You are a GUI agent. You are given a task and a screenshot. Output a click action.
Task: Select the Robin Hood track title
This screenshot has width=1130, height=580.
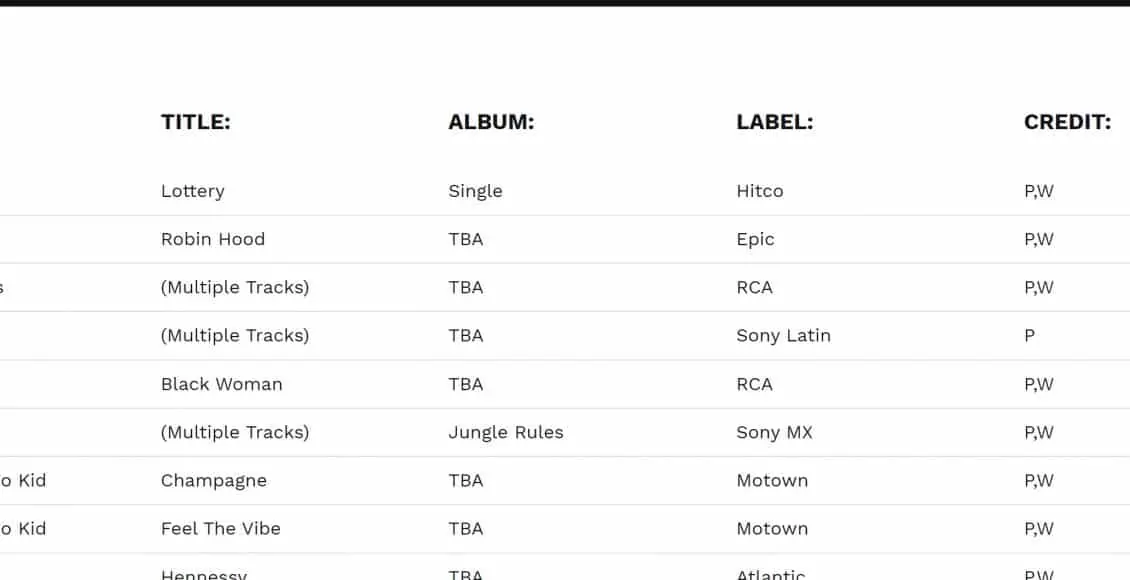pos(213,239)
